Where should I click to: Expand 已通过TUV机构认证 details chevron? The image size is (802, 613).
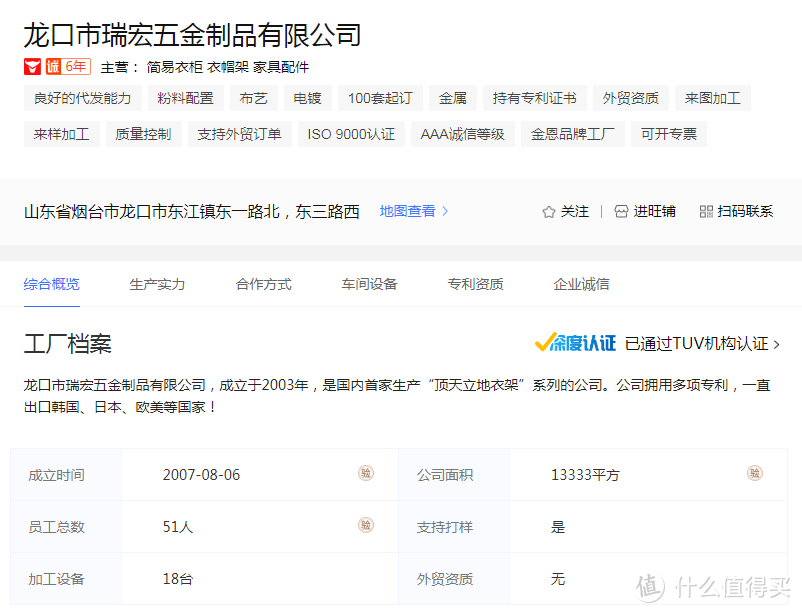[777, 344]
